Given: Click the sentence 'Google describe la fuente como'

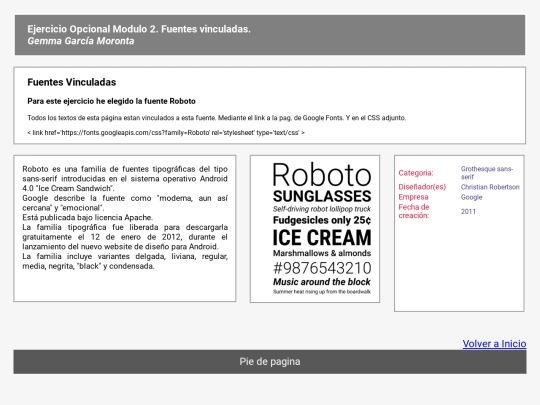Looking at the screenshot, I should pyautogui.click(x=125, y=203).
